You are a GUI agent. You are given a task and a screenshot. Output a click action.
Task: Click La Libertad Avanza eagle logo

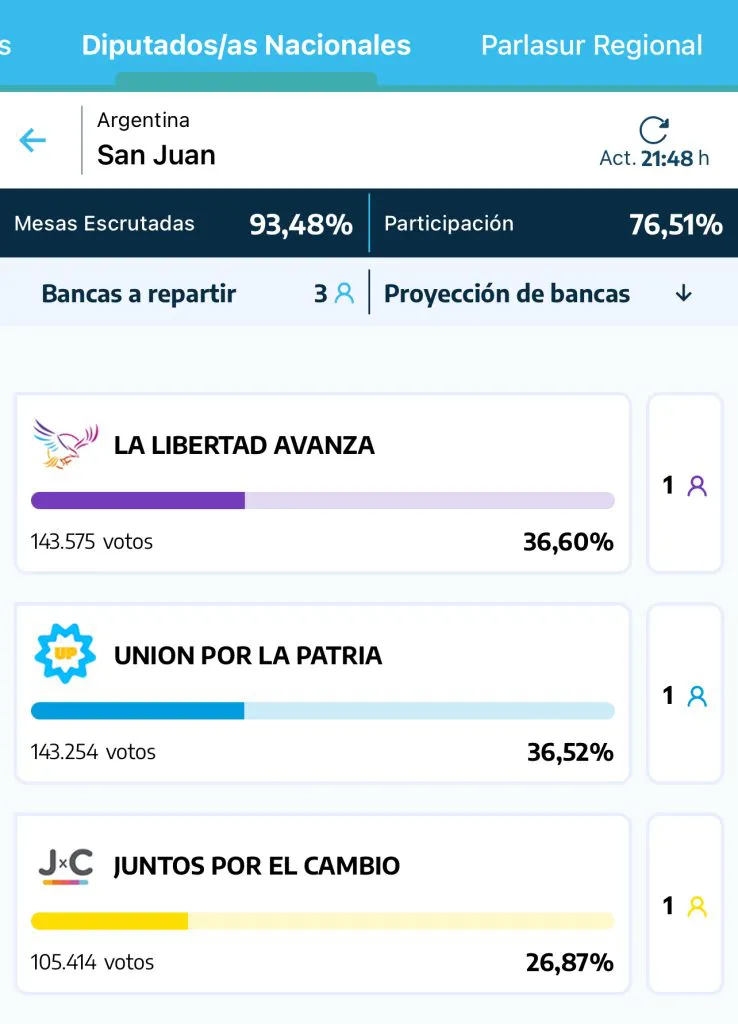[x=65, y=444]
